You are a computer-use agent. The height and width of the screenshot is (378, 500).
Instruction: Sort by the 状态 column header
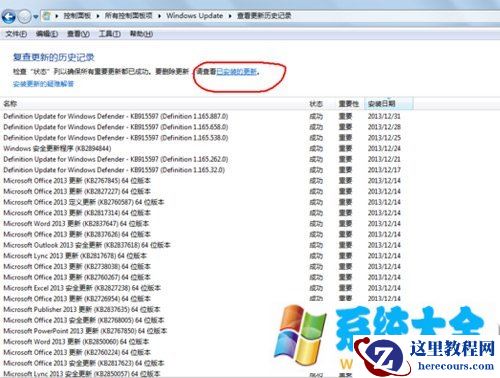coord(316,104)
